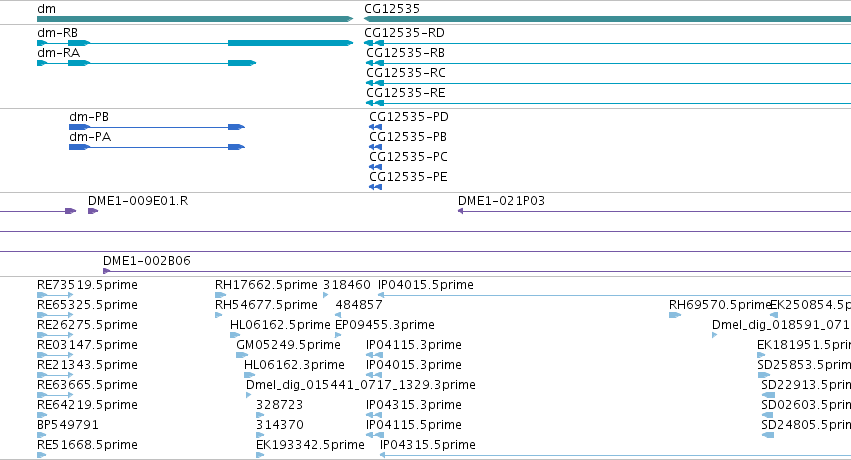Select CG12535-PD protein label
Image resolution: width=851 pixels, height=460 pixels.
pos(409,117)
